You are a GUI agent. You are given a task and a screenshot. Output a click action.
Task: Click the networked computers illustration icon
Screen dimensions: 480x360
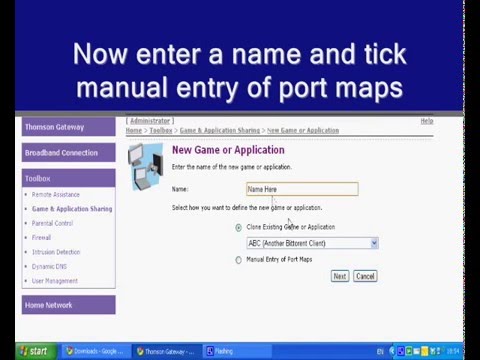146,167
